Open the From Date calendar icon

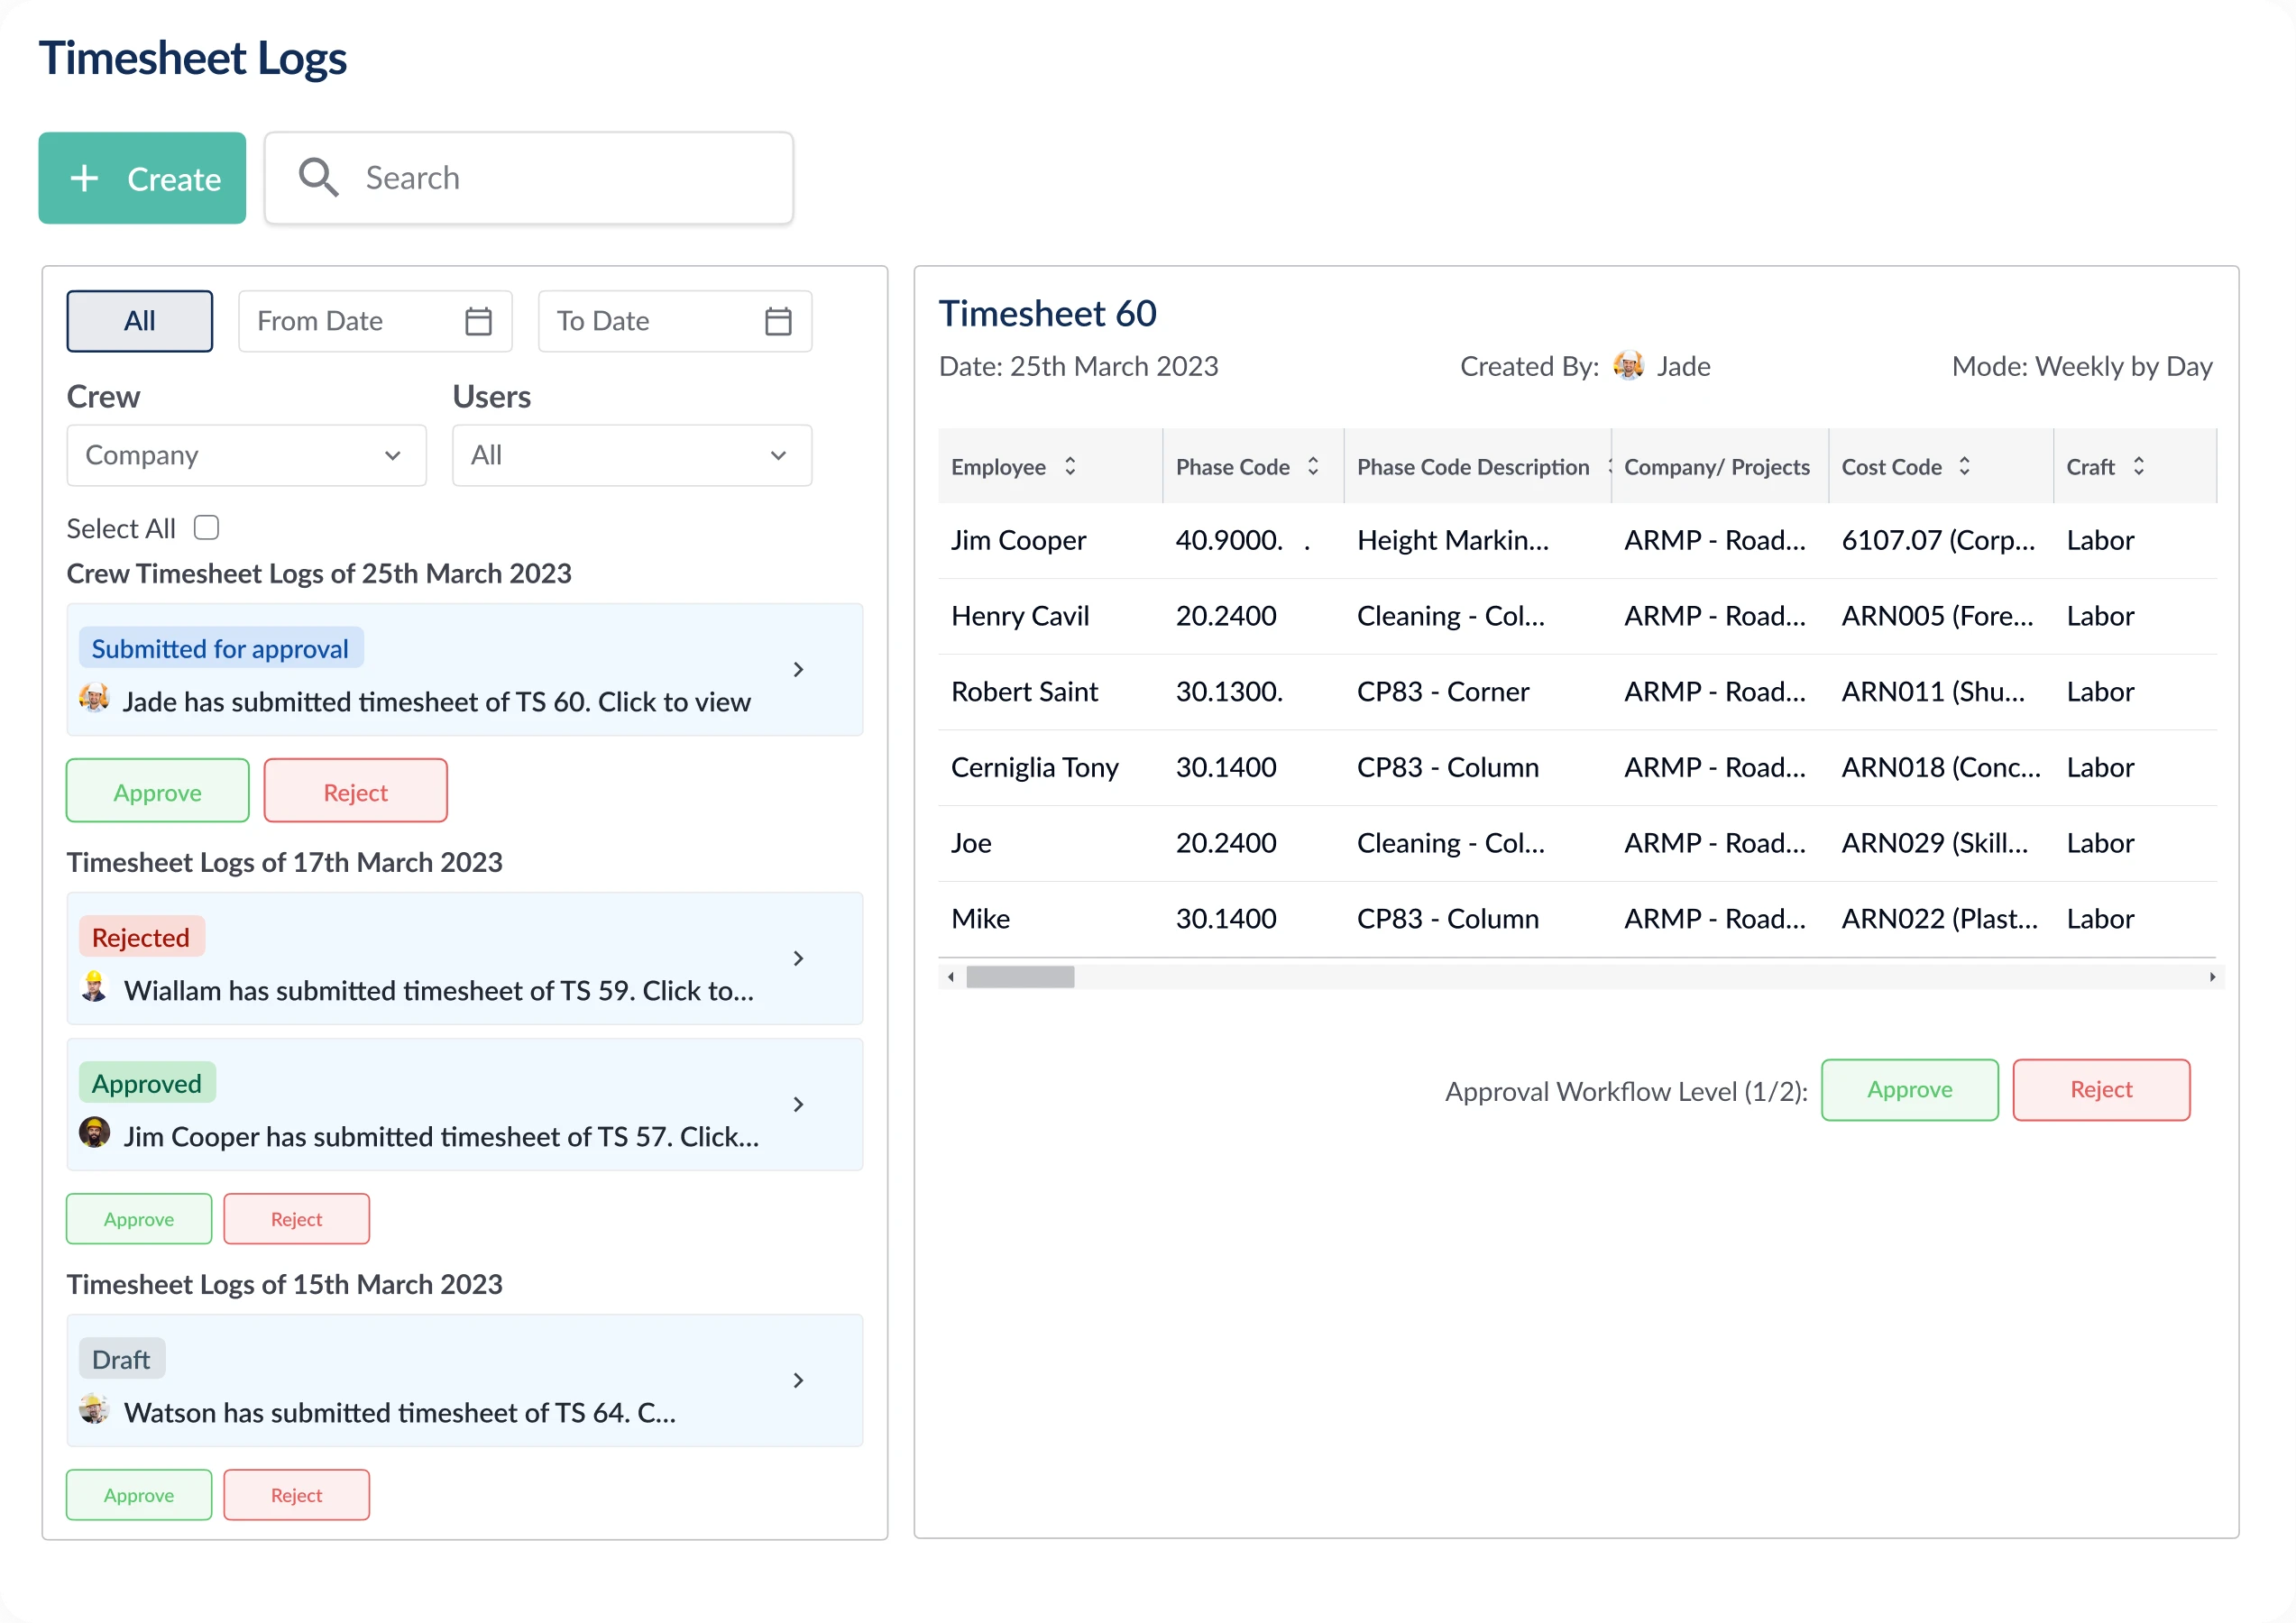478,321
